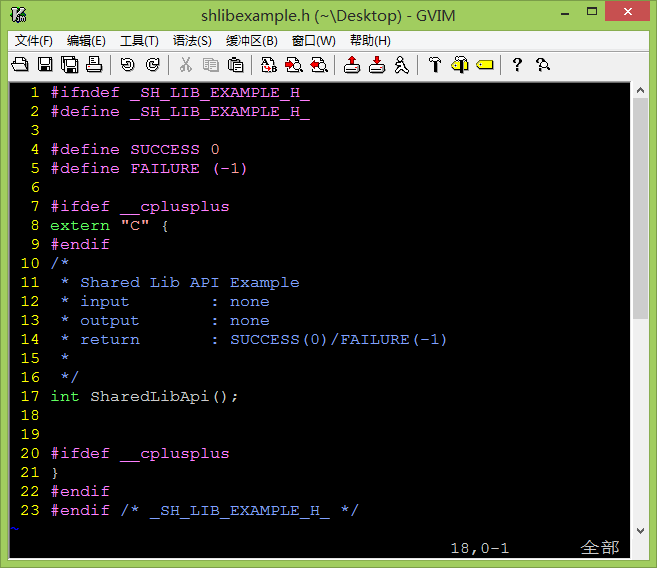This screenshot has height=568, width=657.
Task: Cut selection with scissors icon
Action: coord(186,65)
